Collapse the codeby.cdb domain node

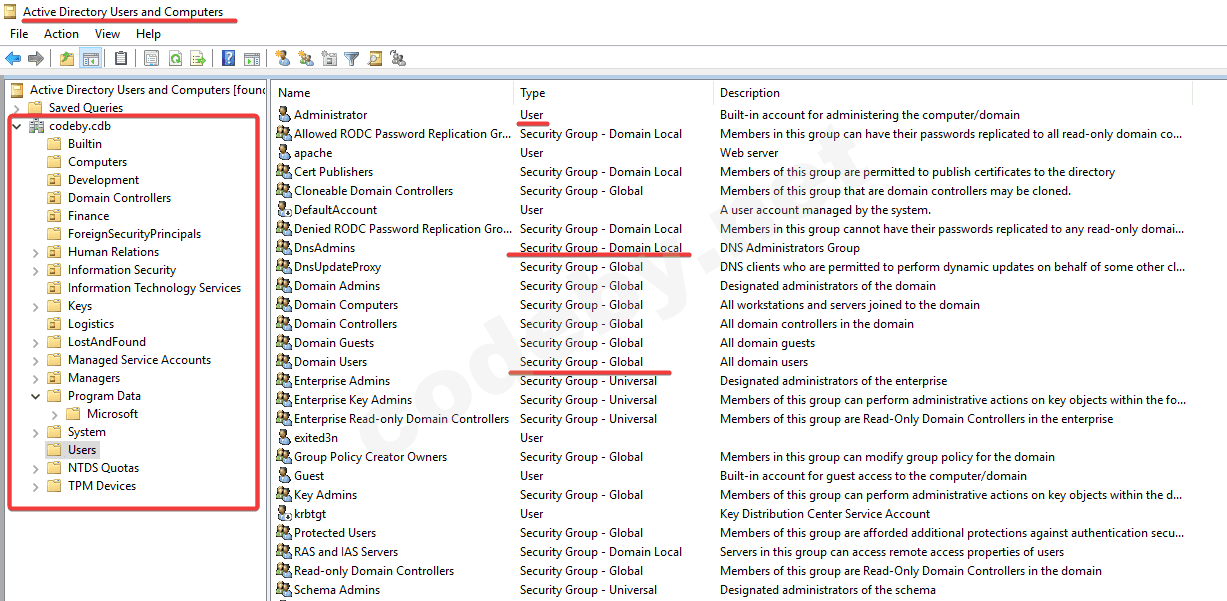coord(17,126)
